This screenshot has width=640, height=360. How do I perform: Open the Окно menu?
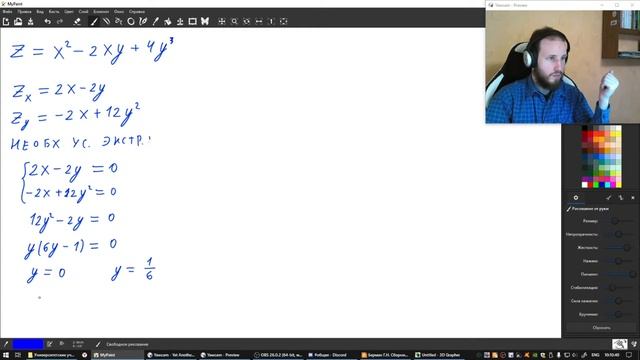coord(119,11)
